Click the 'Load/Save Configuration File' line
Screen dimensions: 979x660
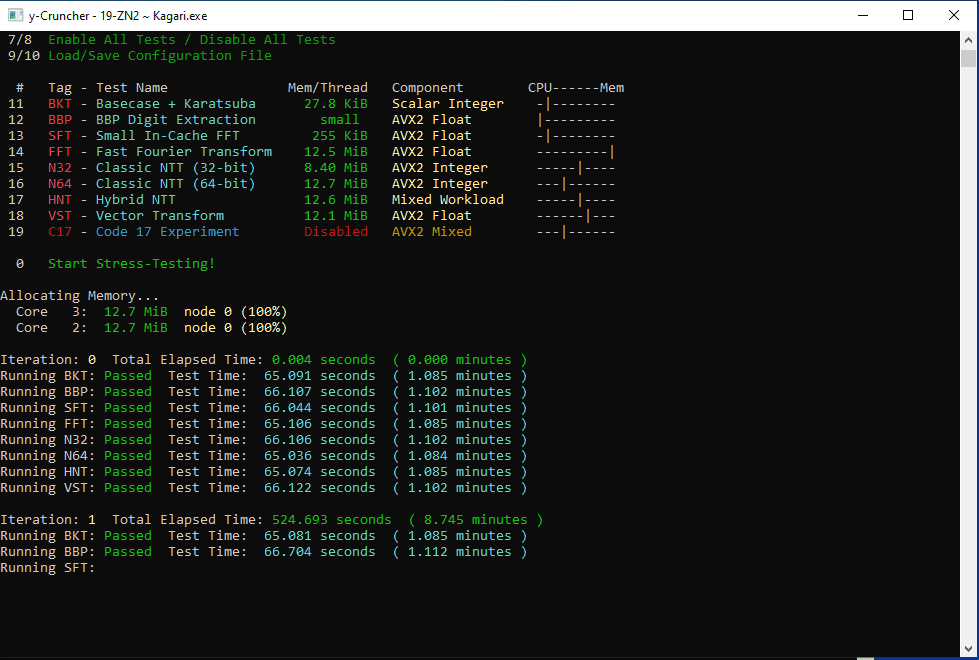[x=160, y=56]
